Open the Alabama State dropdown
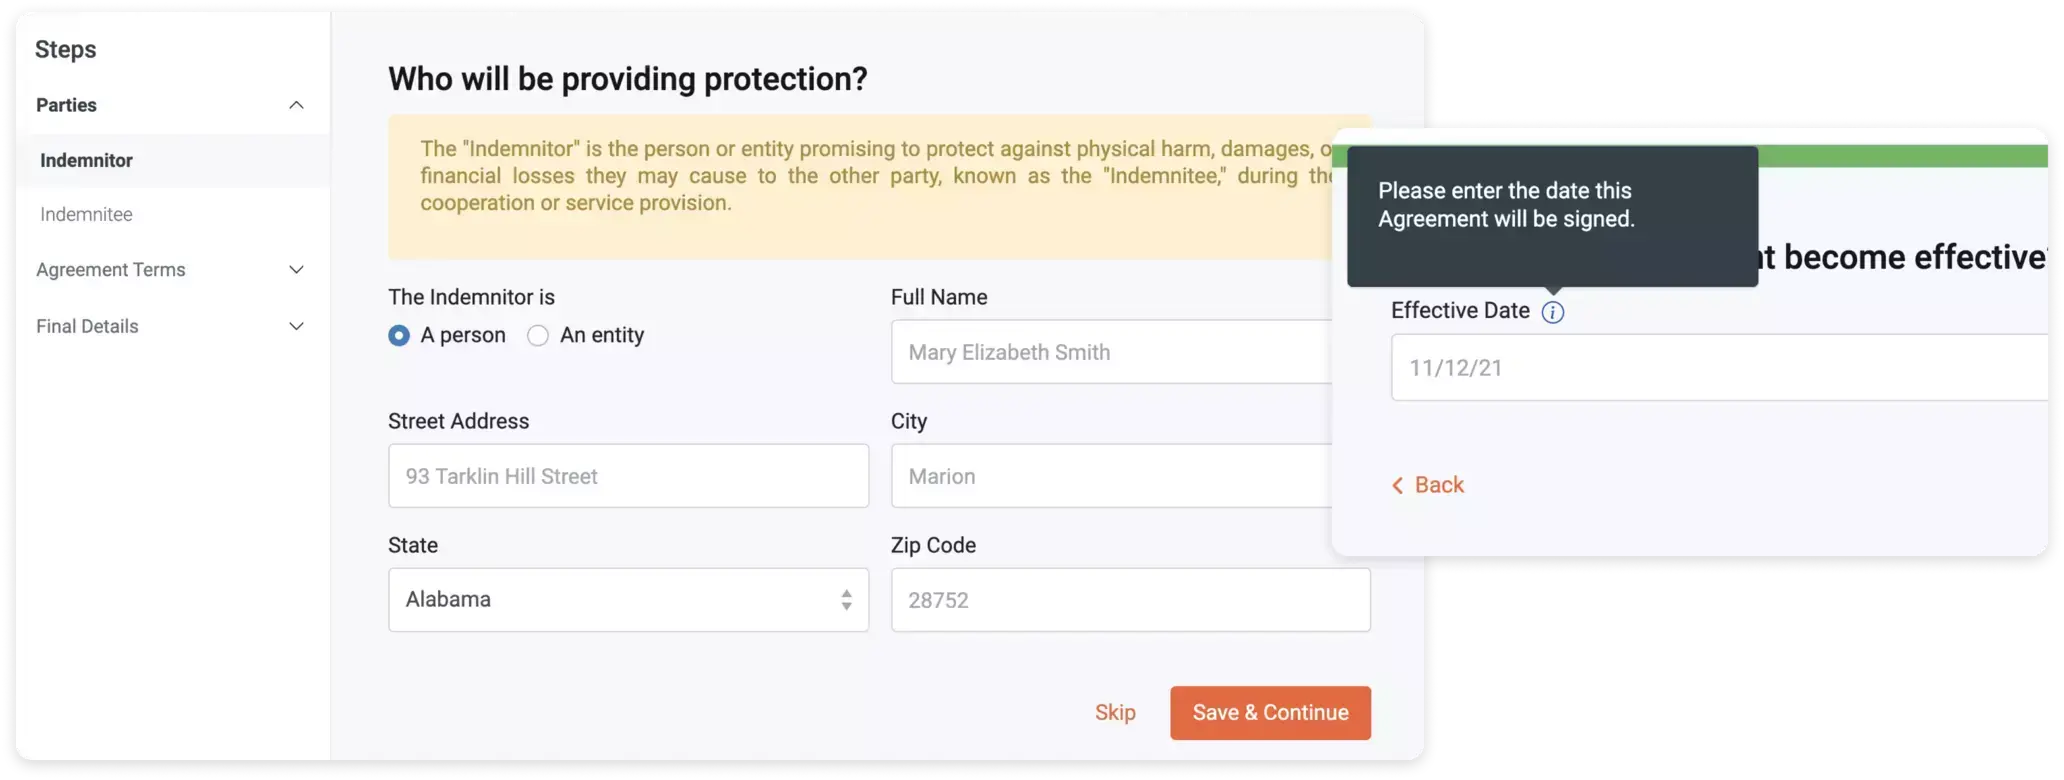The height and width of the screenshot is (780, 2064). [x=628, y=600]
